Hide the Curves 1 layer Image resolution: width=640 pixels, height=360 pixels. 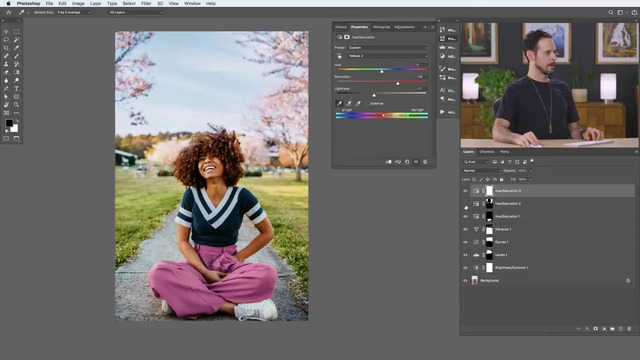coord(465,242)
